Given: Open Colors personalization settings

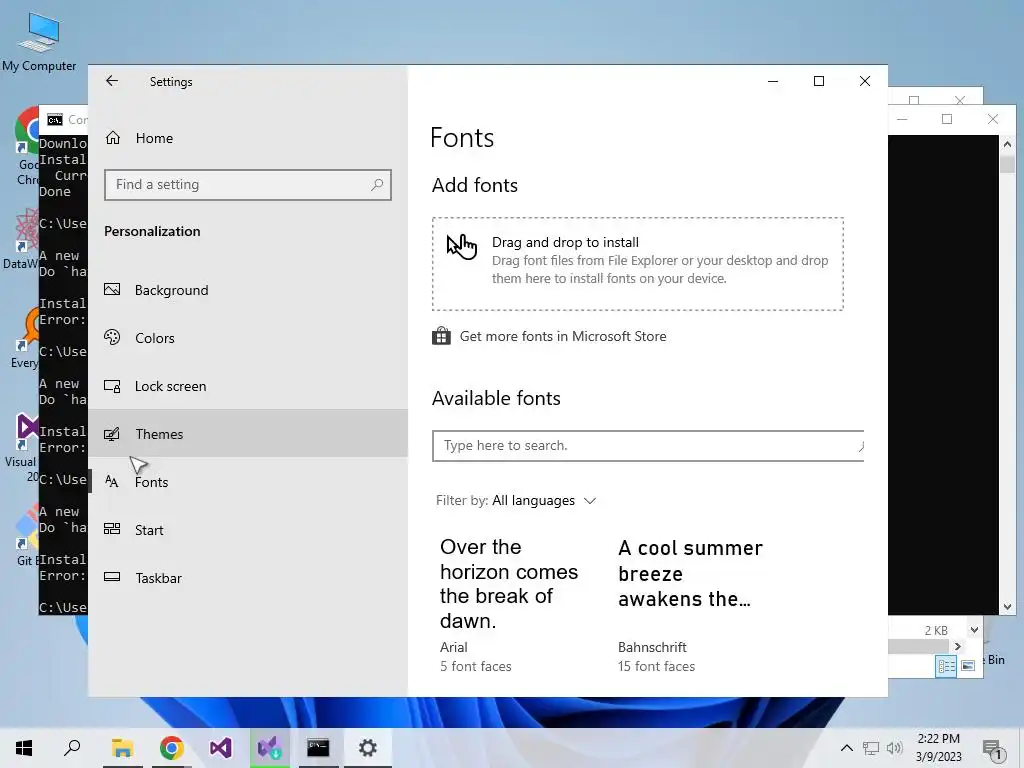Looking at the screenshot, I should pos(248,338).
